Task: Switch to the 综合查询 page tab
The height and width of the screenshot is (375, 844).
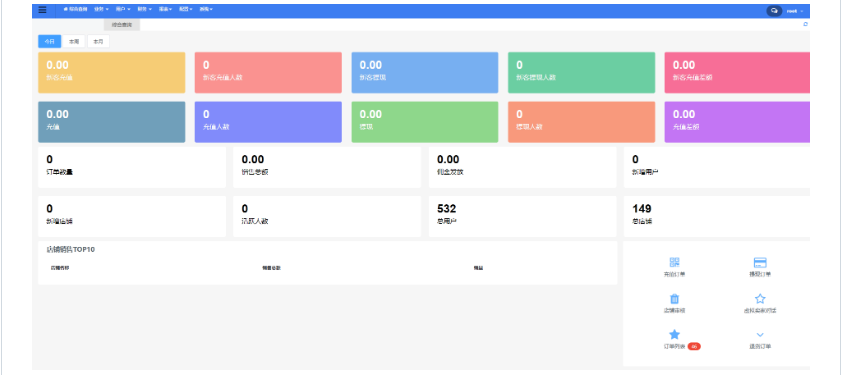Action: (x=122, y=25)
